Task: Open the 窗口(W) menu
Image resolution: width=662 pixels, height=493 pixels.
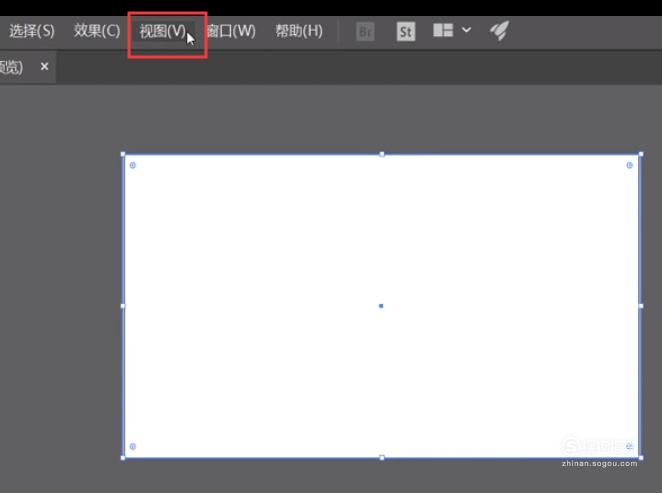Action: (231, 31)
